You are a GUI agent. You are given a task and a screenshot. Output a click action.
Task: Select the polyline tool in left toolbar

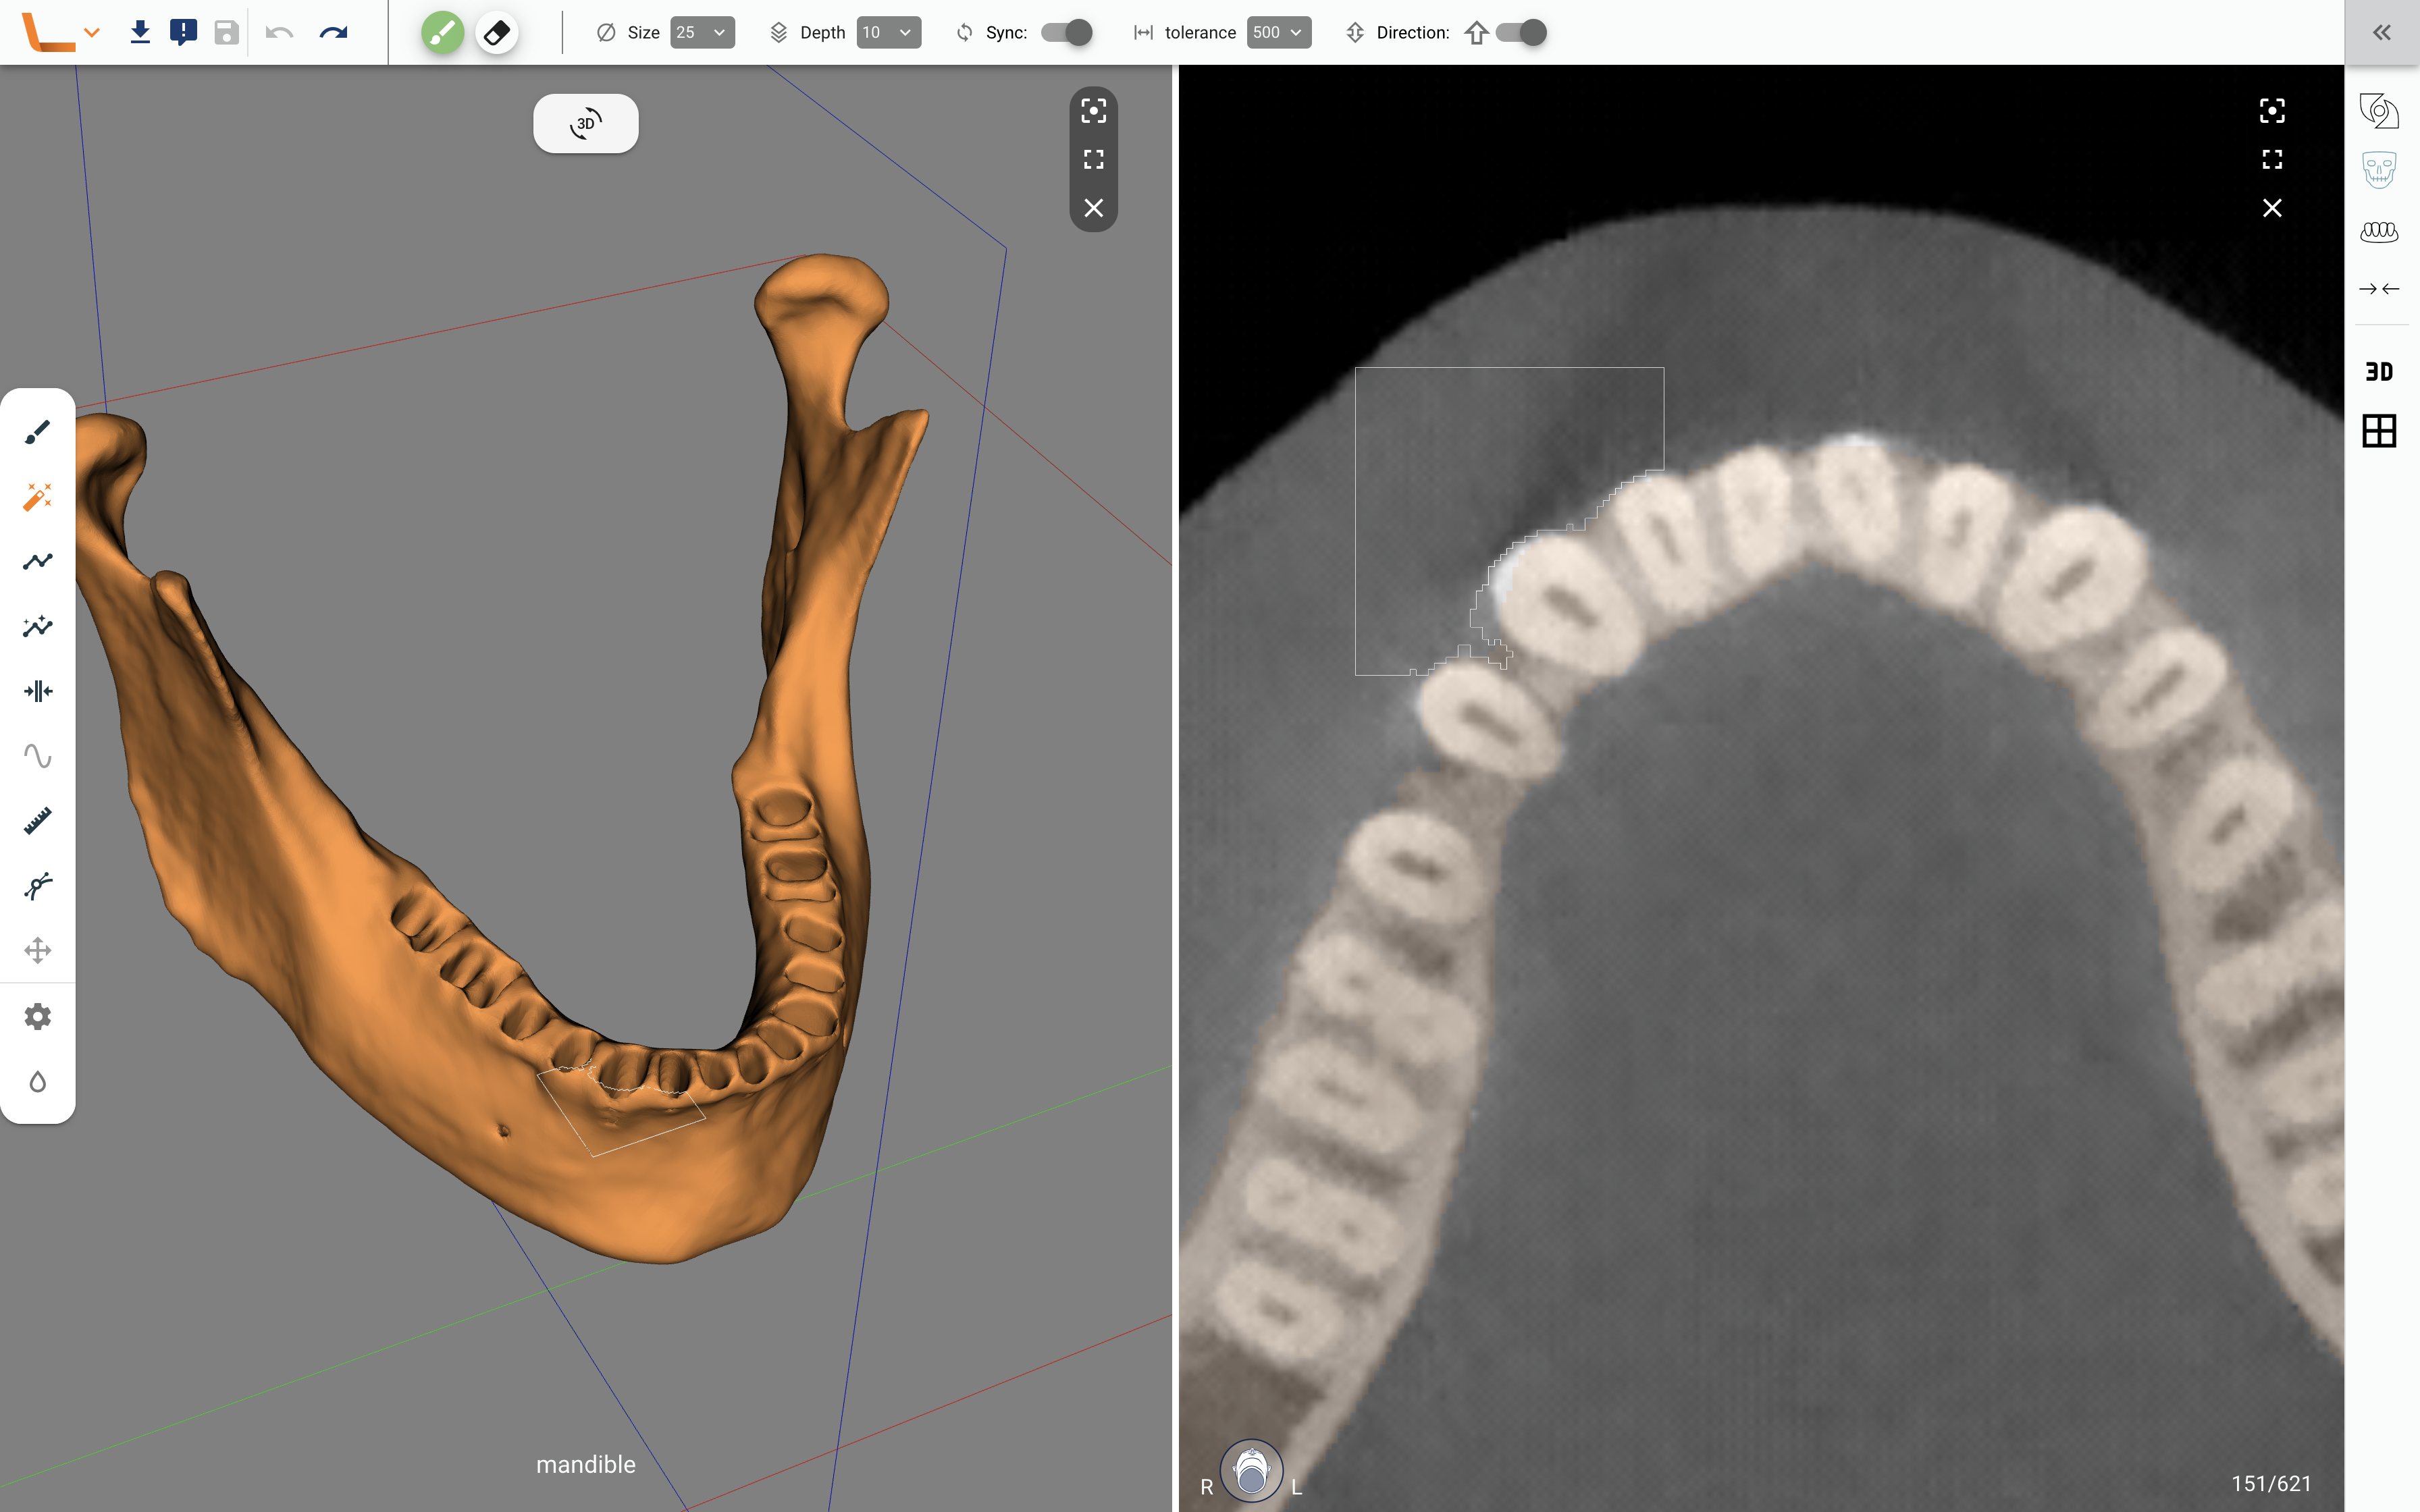click(37, 562)
